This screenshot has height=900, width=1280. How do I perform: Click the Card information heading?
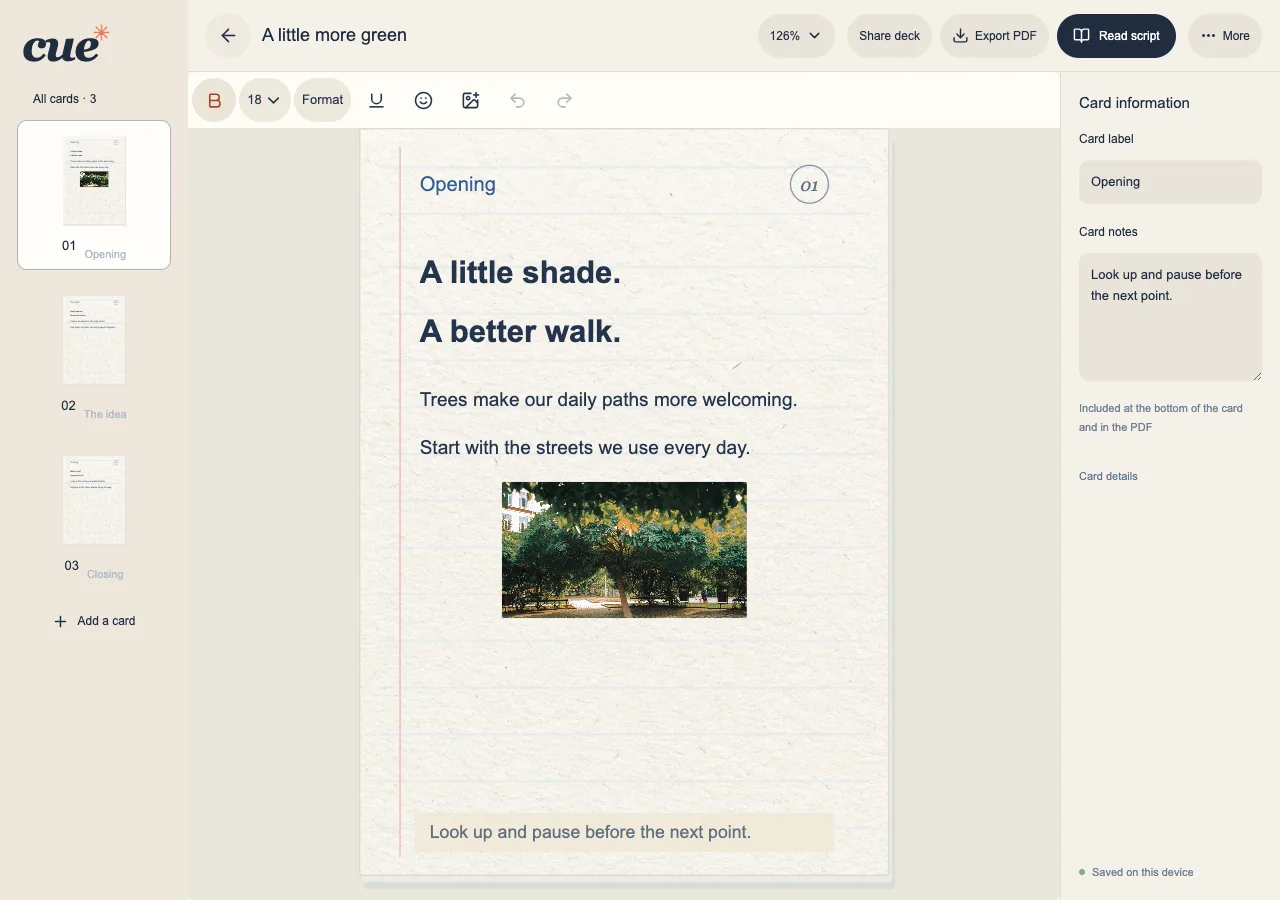[x=1134, y=103]
